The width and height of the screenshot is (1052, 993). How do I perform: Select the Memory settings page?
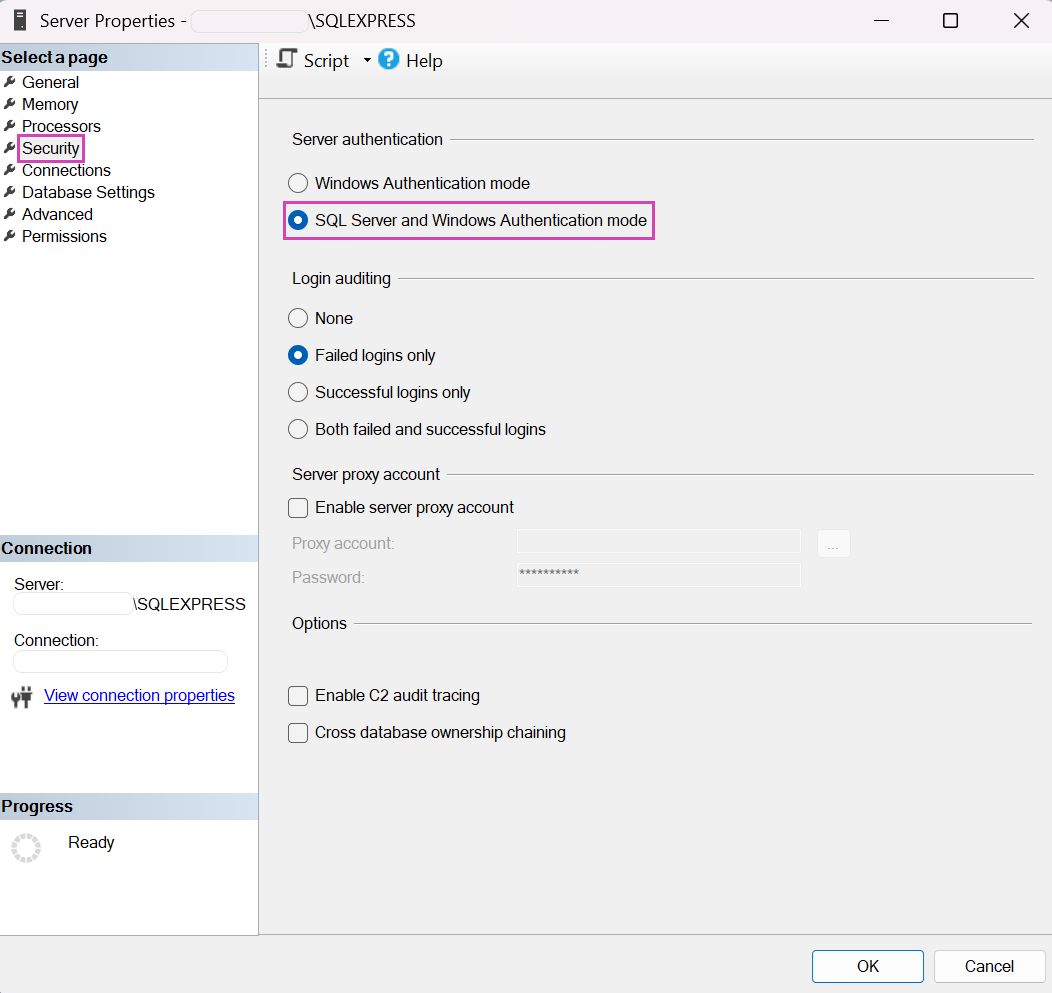point(50,104)
